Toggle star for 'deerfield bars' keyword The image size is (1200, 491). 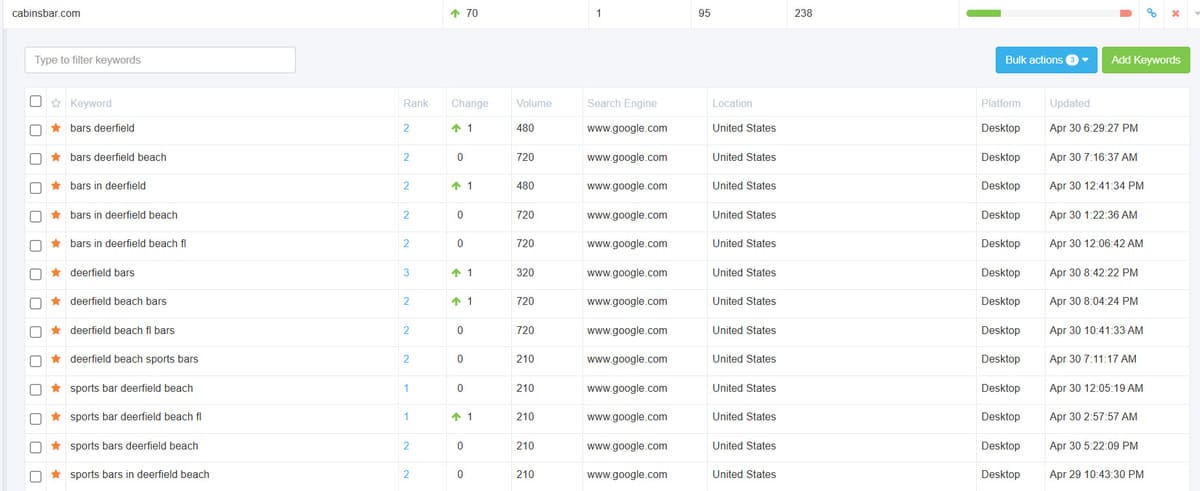(56, 273)
